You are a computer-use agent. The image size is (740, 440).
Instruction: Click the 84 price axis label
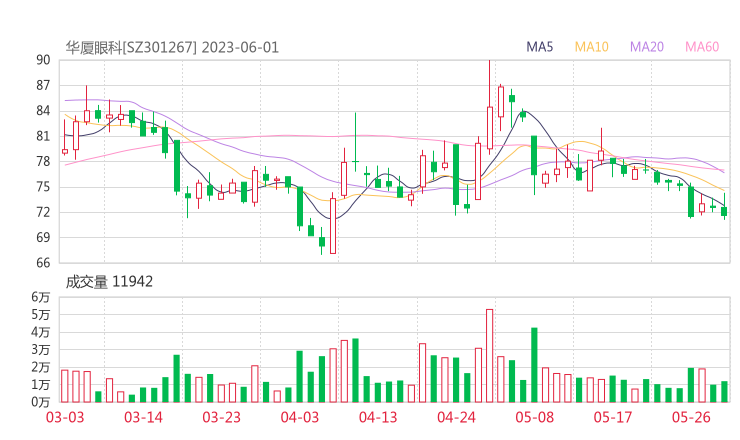pos(43,111)
